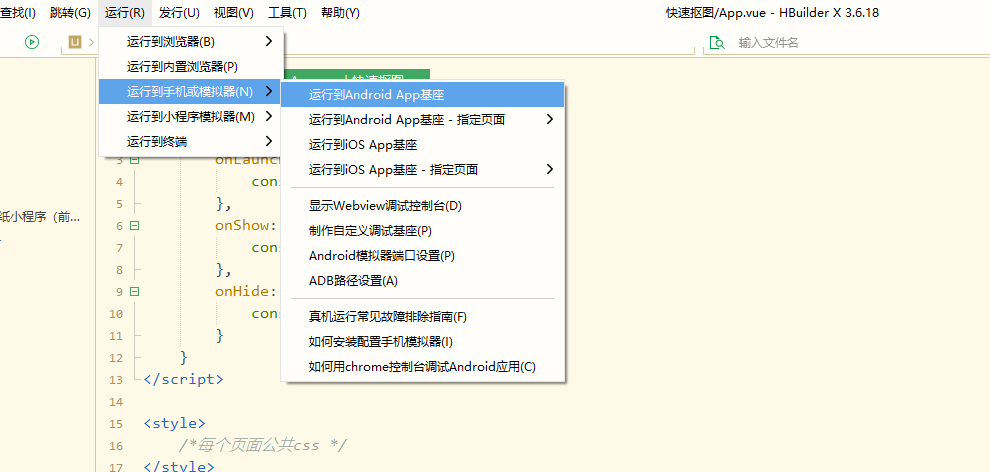Open the 运行(R) menu

click(x=125, y=13)
